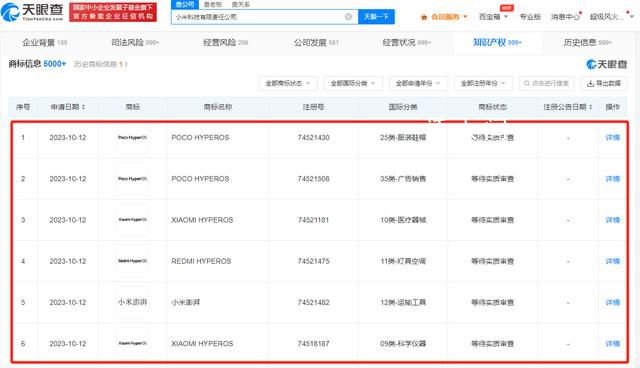The image size is (640, 368).
Task: Switch to 知识产权 tab
Action: (497, 42)
